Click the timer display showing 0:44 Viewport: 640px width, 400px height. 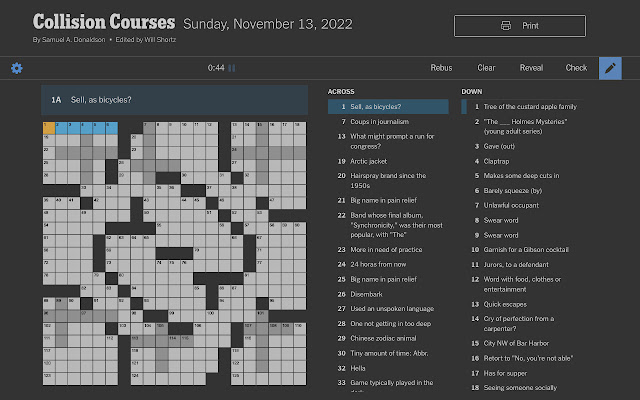pyautogui.click(x=216, y=68)
